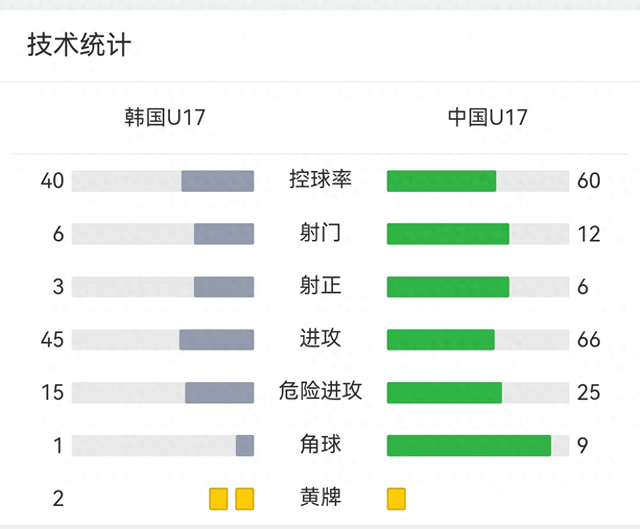Click Korea's small gray 角球 bar
The width and height of the screenshot is (640, 529).
coord(245,445)
